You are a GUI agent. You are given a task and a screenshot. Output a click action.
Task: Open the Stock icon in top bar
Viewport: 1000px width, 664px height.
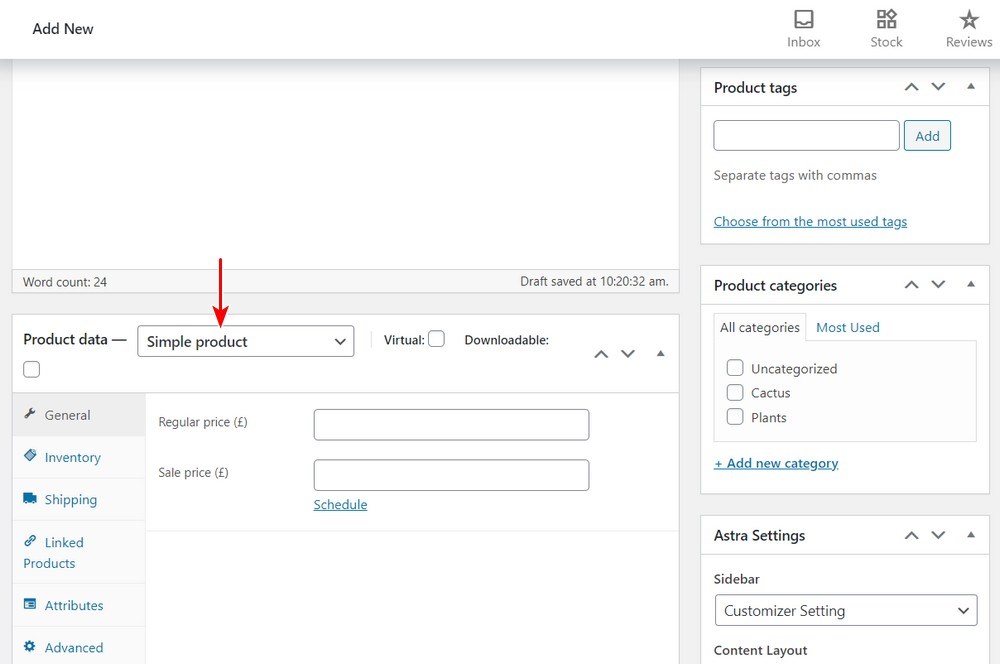tap(886, 20)
